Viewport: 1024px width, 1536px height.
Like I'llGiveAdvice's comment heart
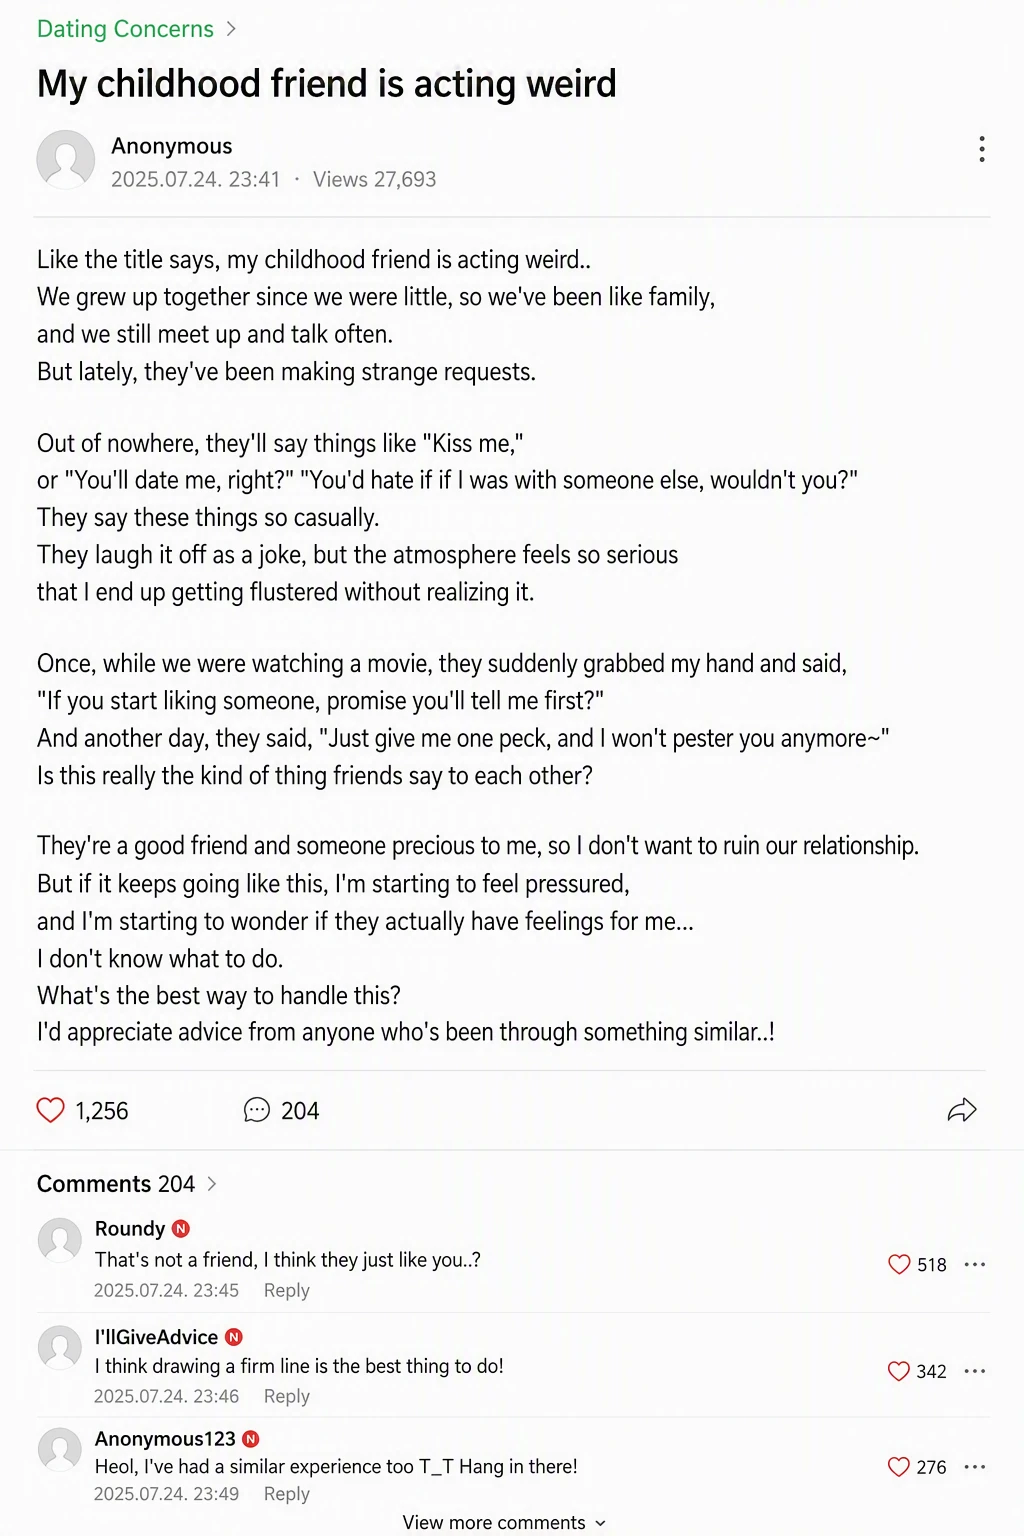[899, 1371]
